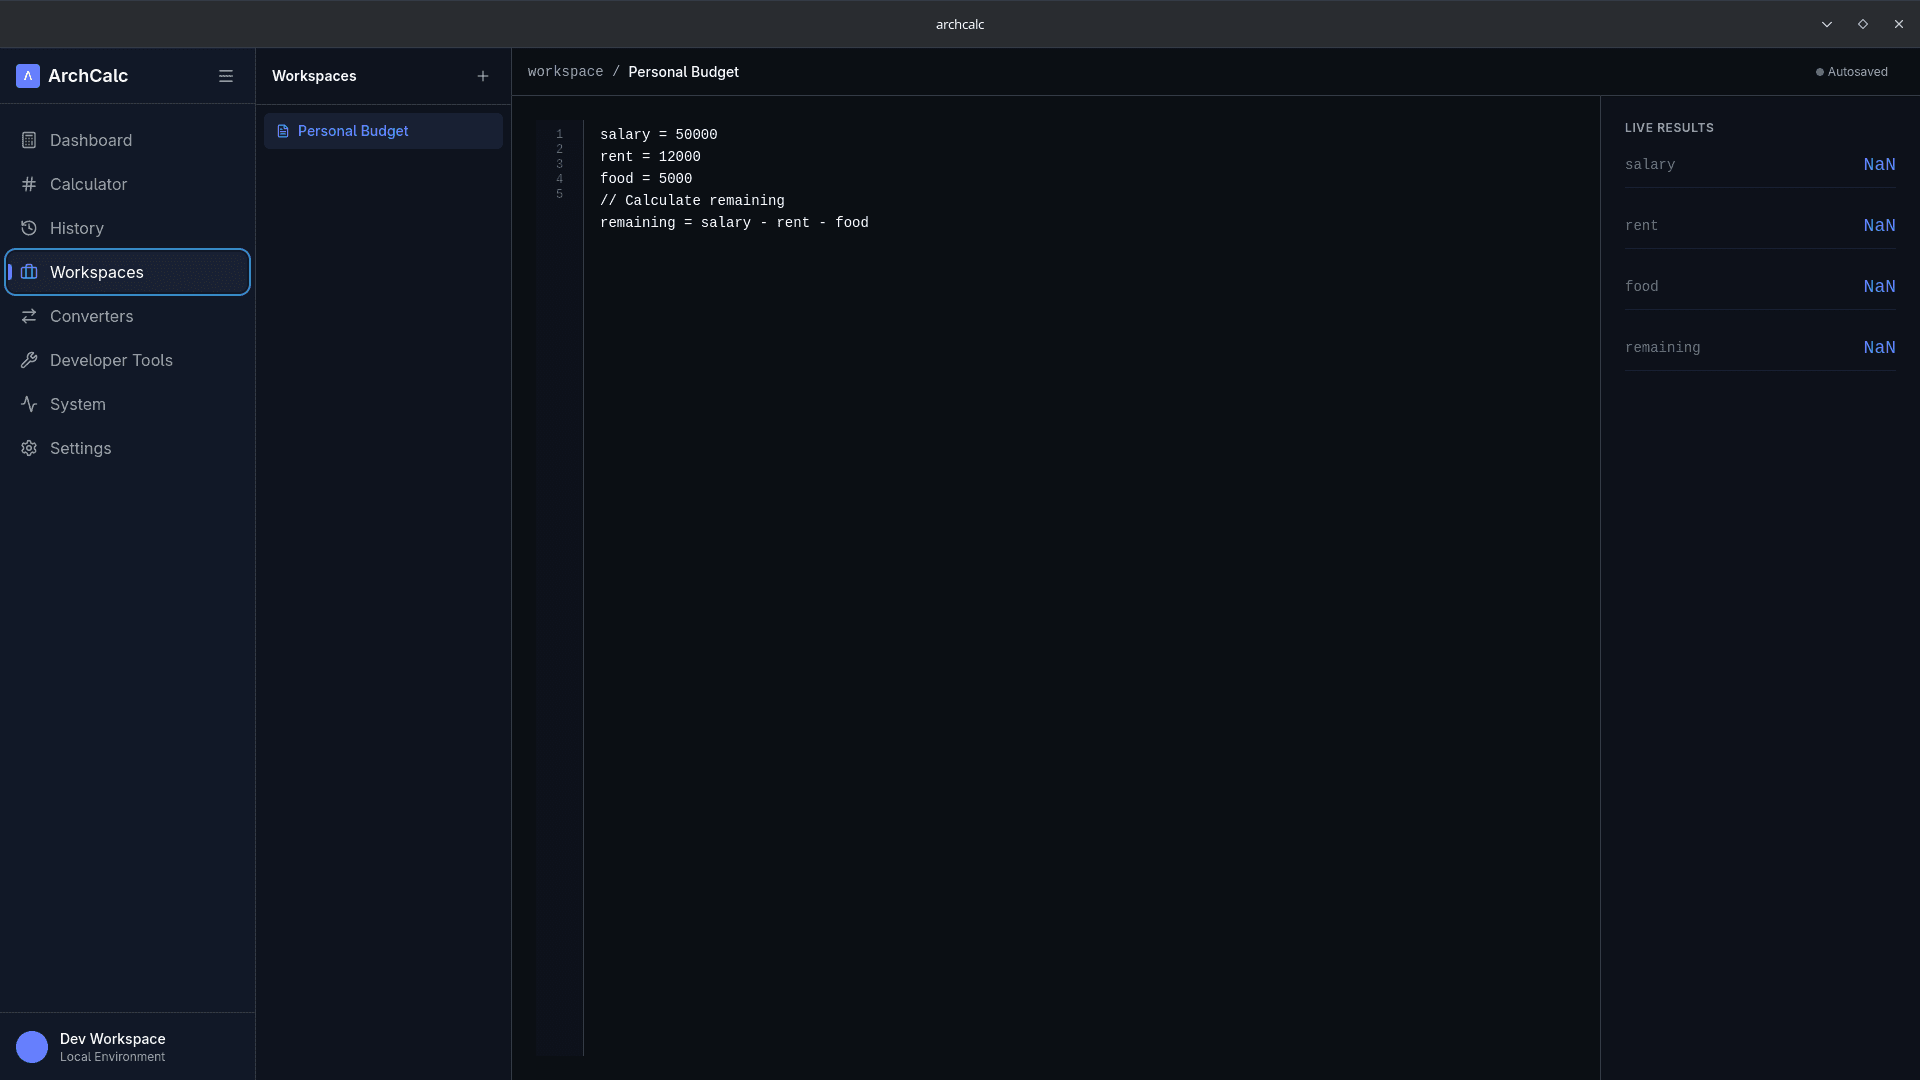
Task: Close the archcalc window
Action: pos(1899,24)
